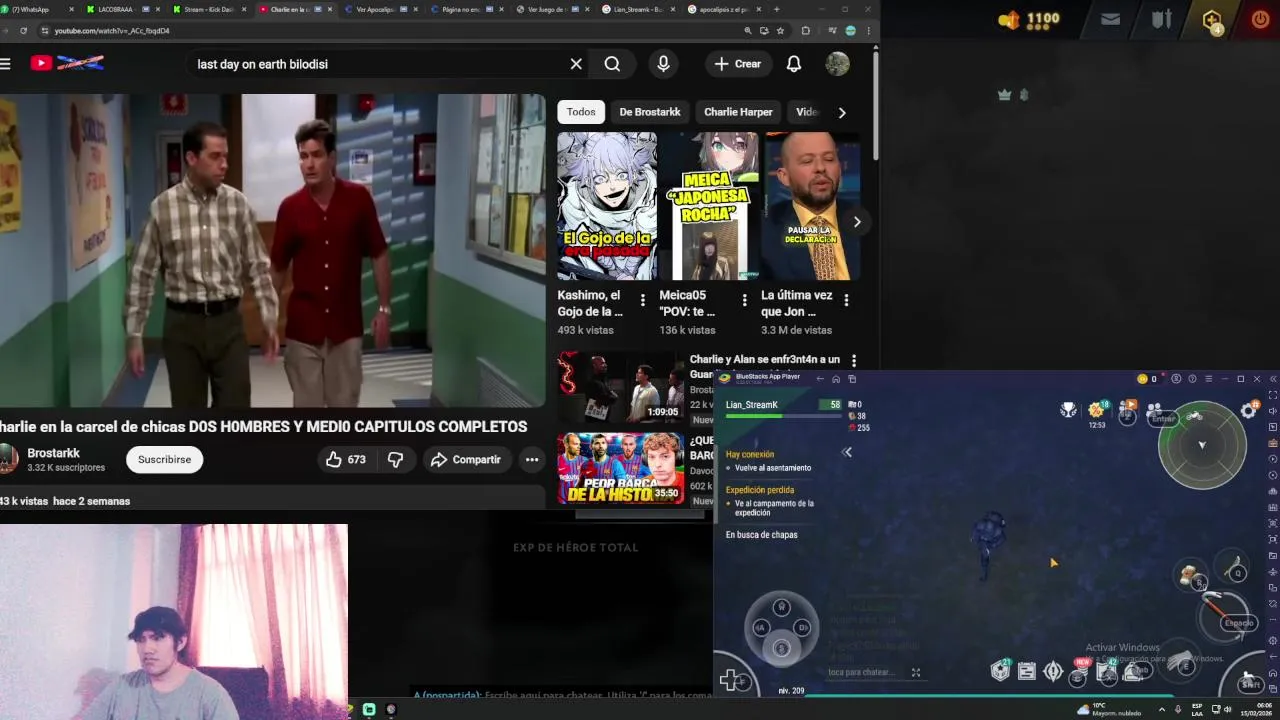Open the taskbar weather widget
This screenshot has width=1280, height=720.
(x=1109, y=709)
